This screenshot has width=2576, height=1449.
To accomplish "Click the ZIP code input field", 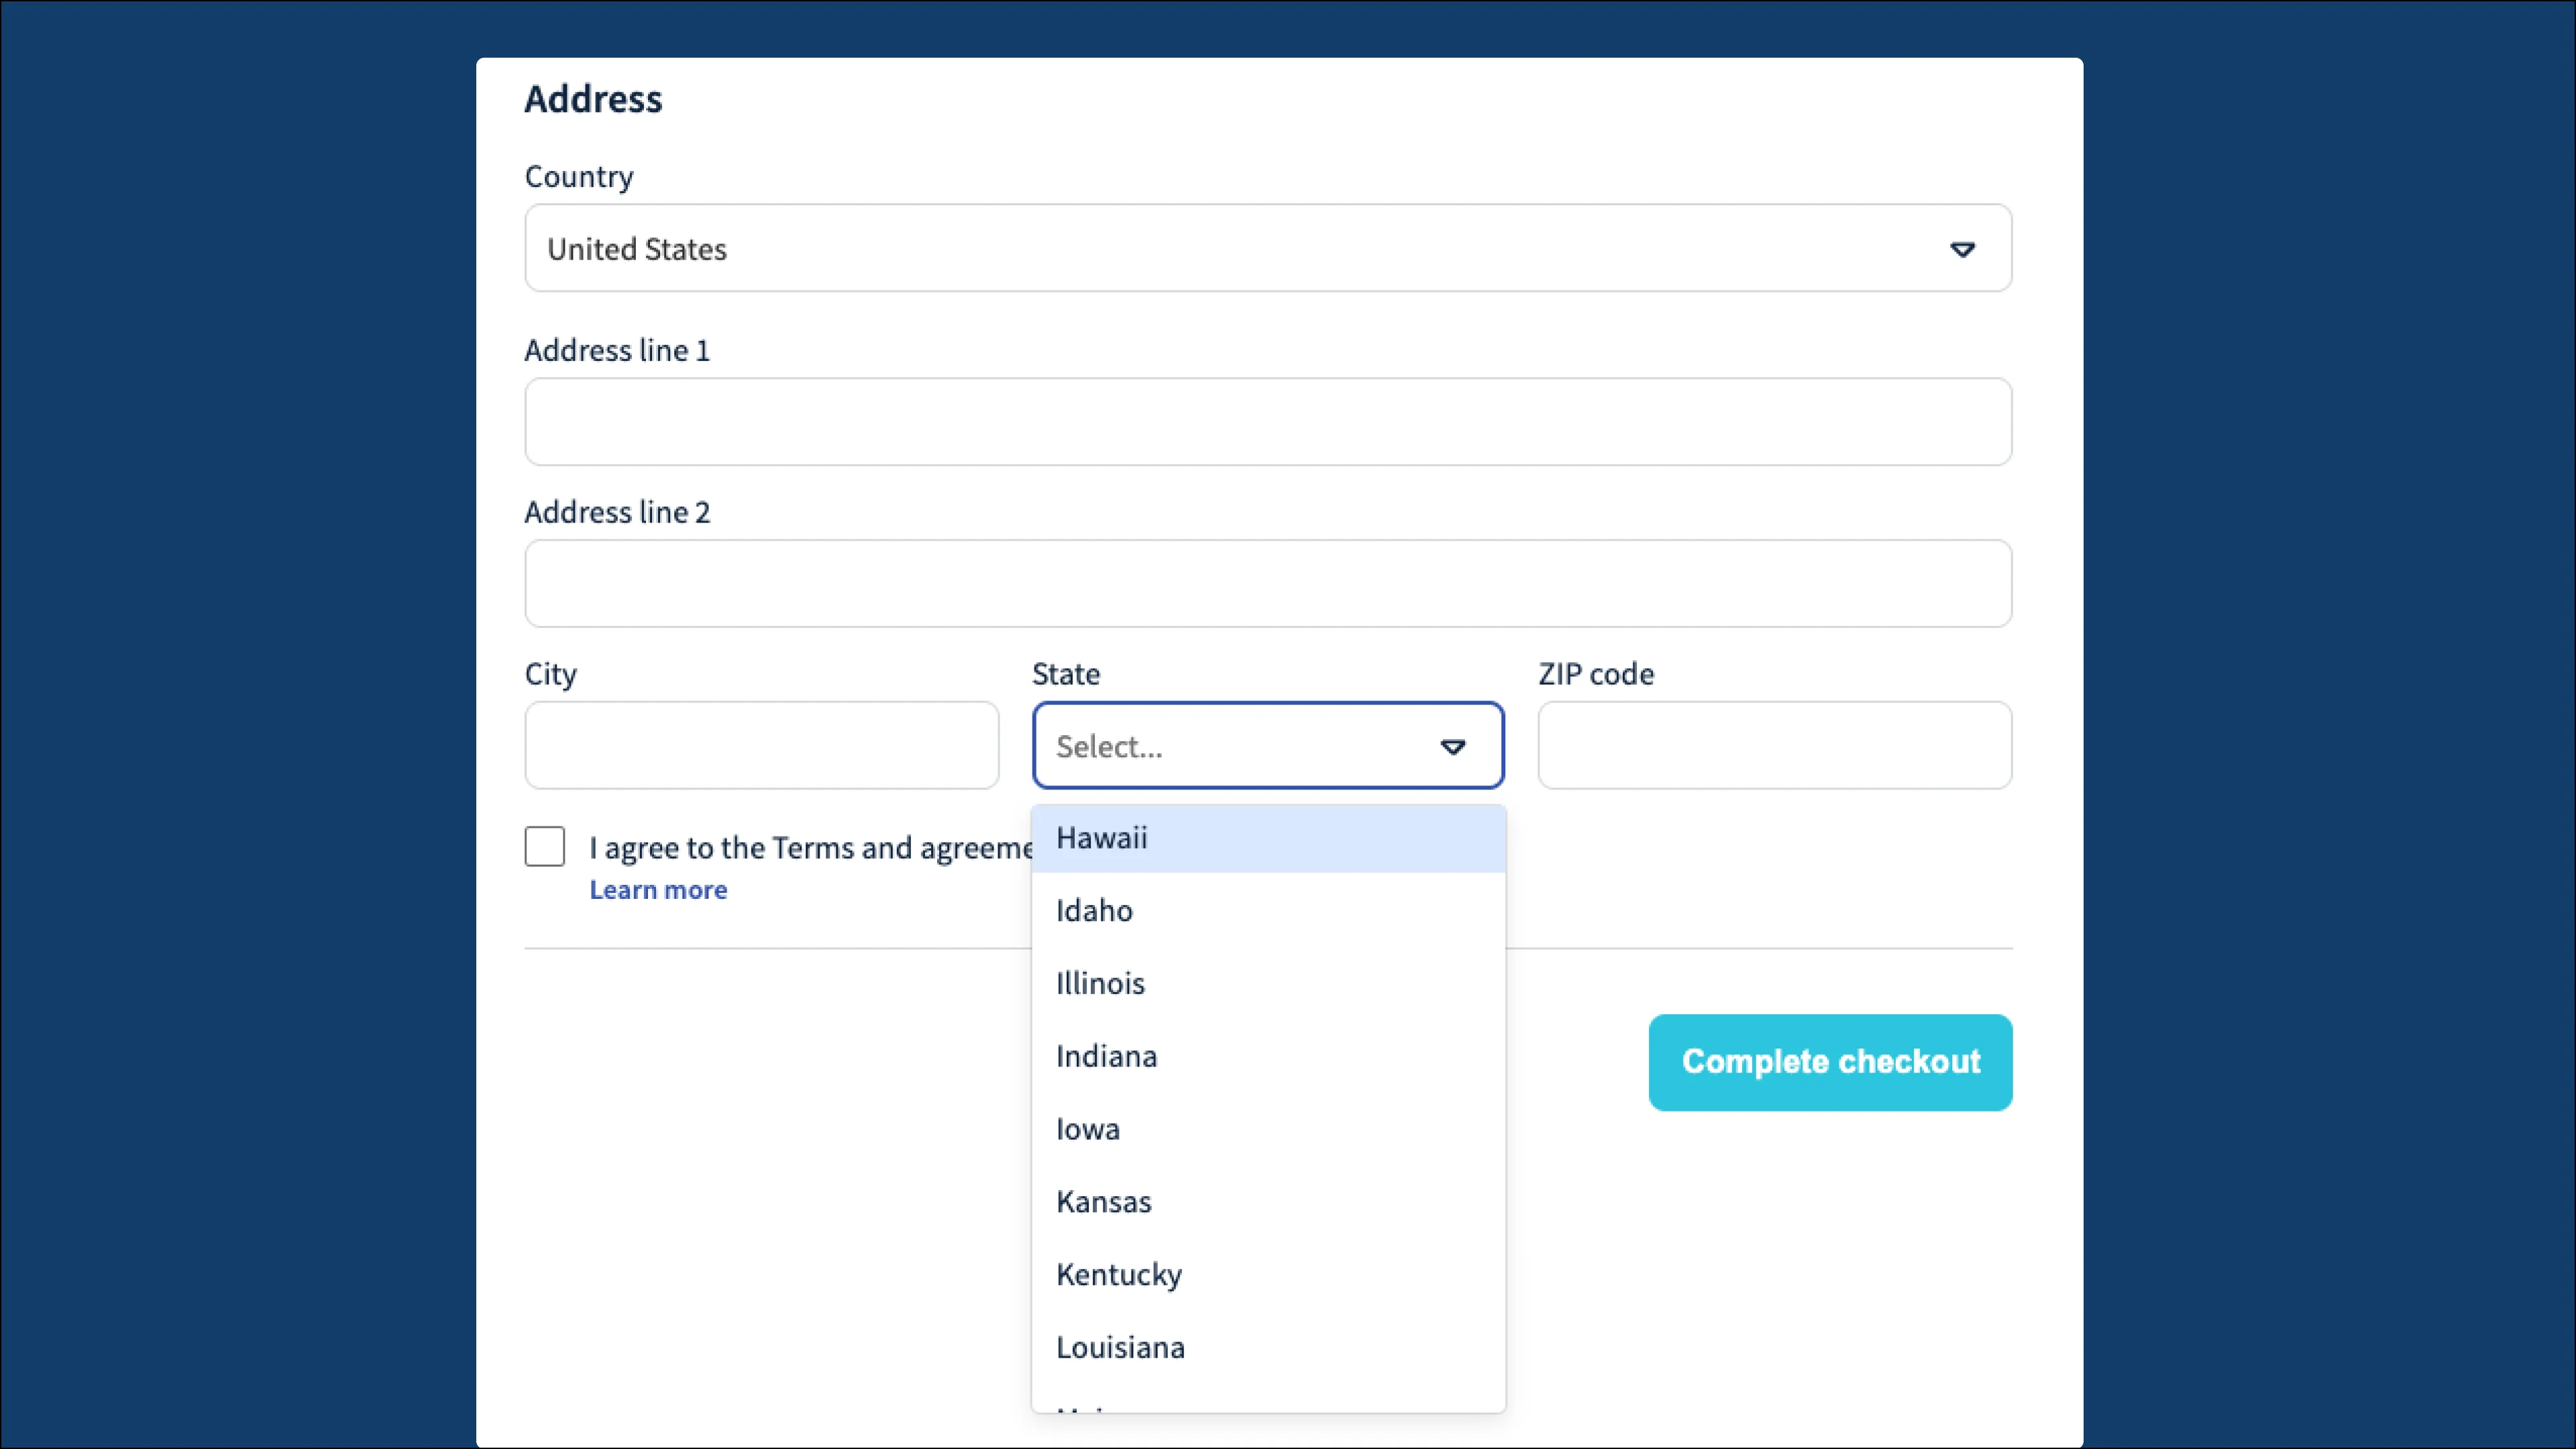I will click(1775, 745).
